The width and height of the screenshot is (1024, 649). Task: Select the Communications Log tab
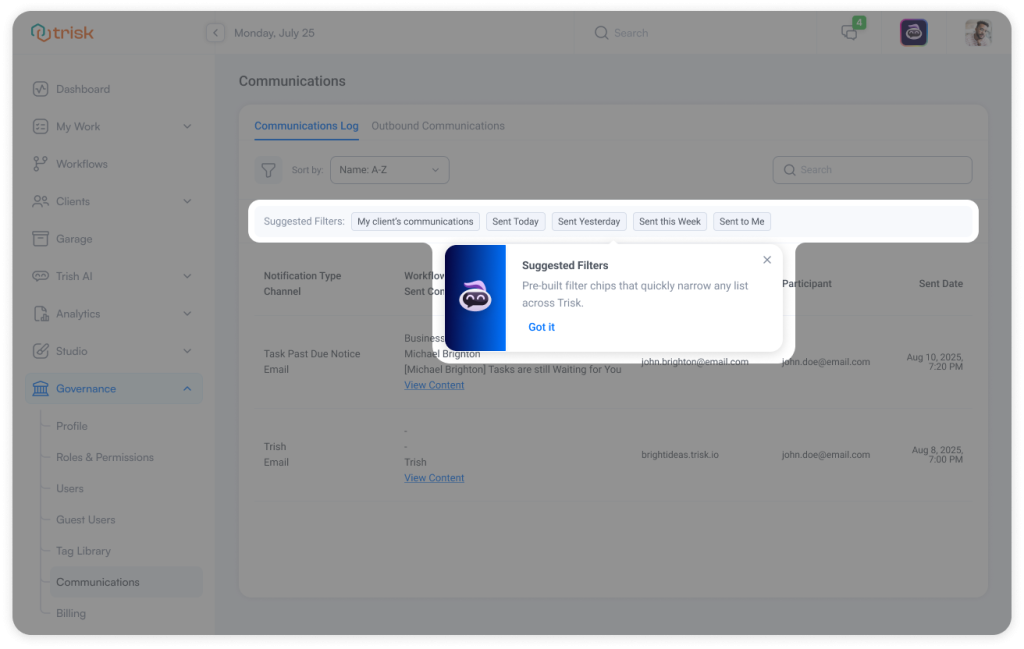pos(306,126)
